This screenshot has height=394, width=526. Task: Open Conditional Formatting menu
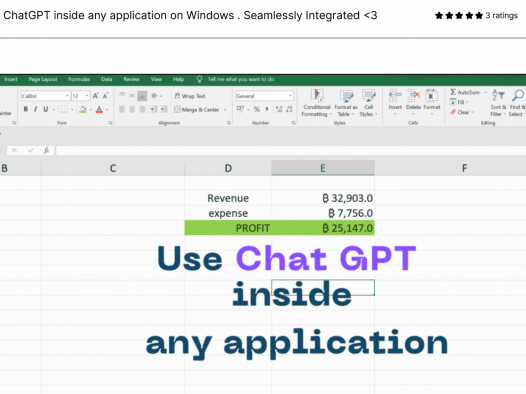[317, 103]
